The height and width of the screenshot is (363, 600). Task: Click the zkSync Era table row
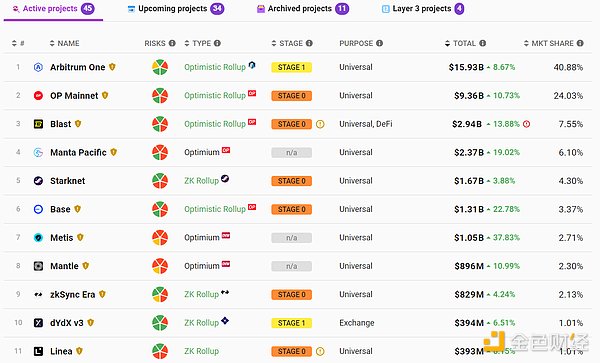click(298, 295)
